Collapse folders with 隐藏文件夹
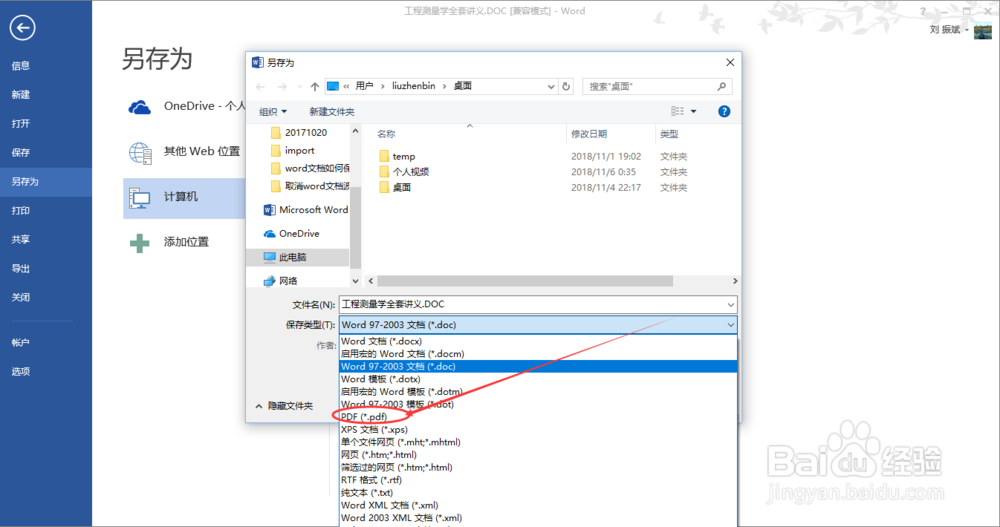Screen dimensions: 1000x527 284,406
